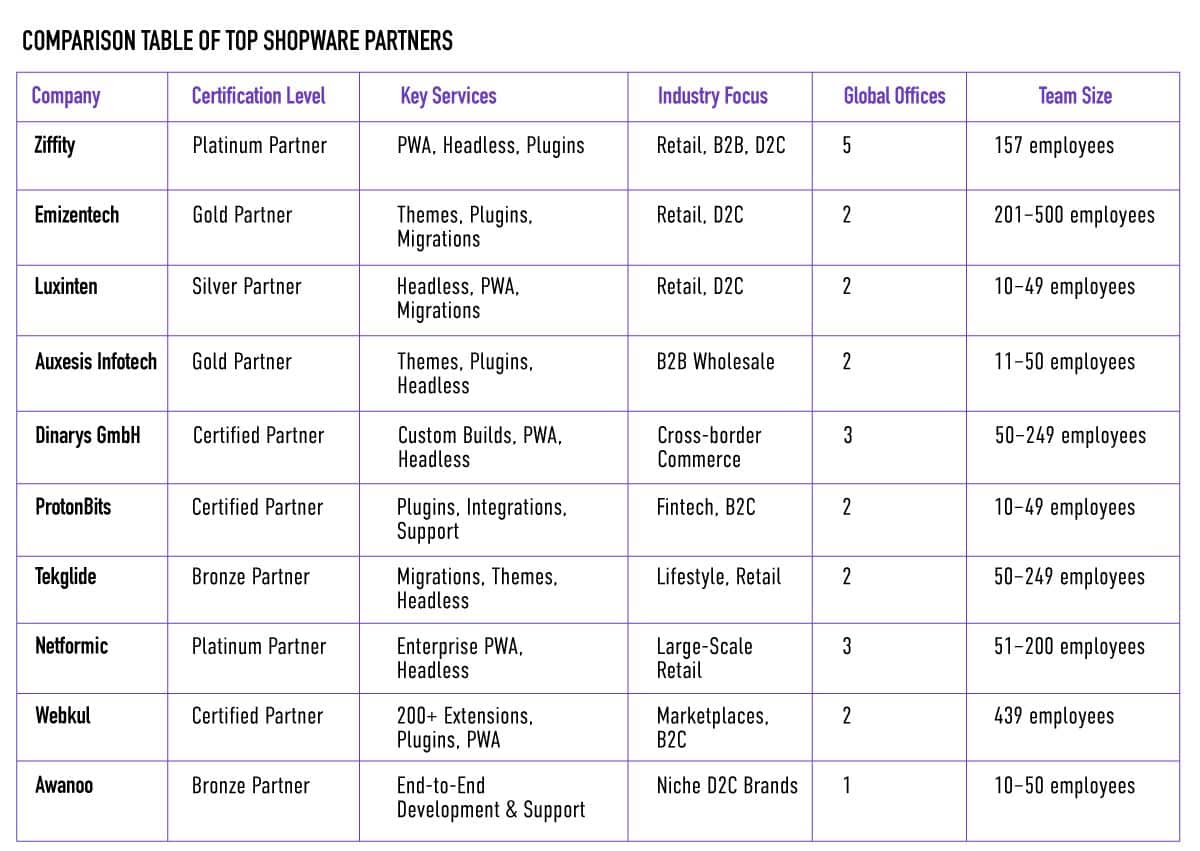Select Ziffity's Platinum Partner cell
The image size is (1200, 851).
(259, 145)
